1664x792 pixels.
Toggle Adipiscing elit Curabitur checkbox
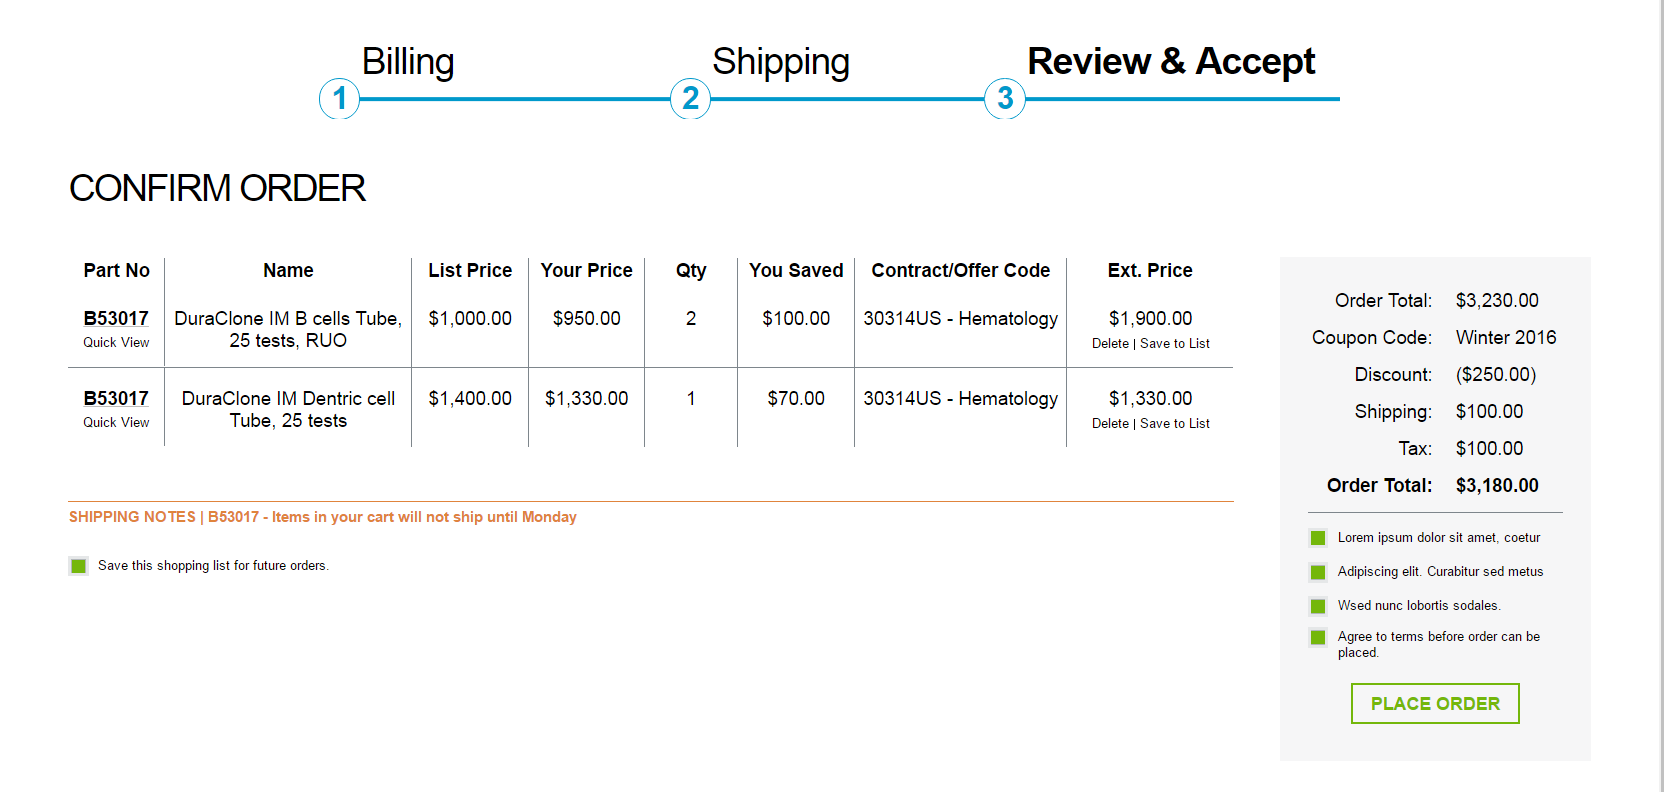pyautogui.click(x=1318, y=572)
